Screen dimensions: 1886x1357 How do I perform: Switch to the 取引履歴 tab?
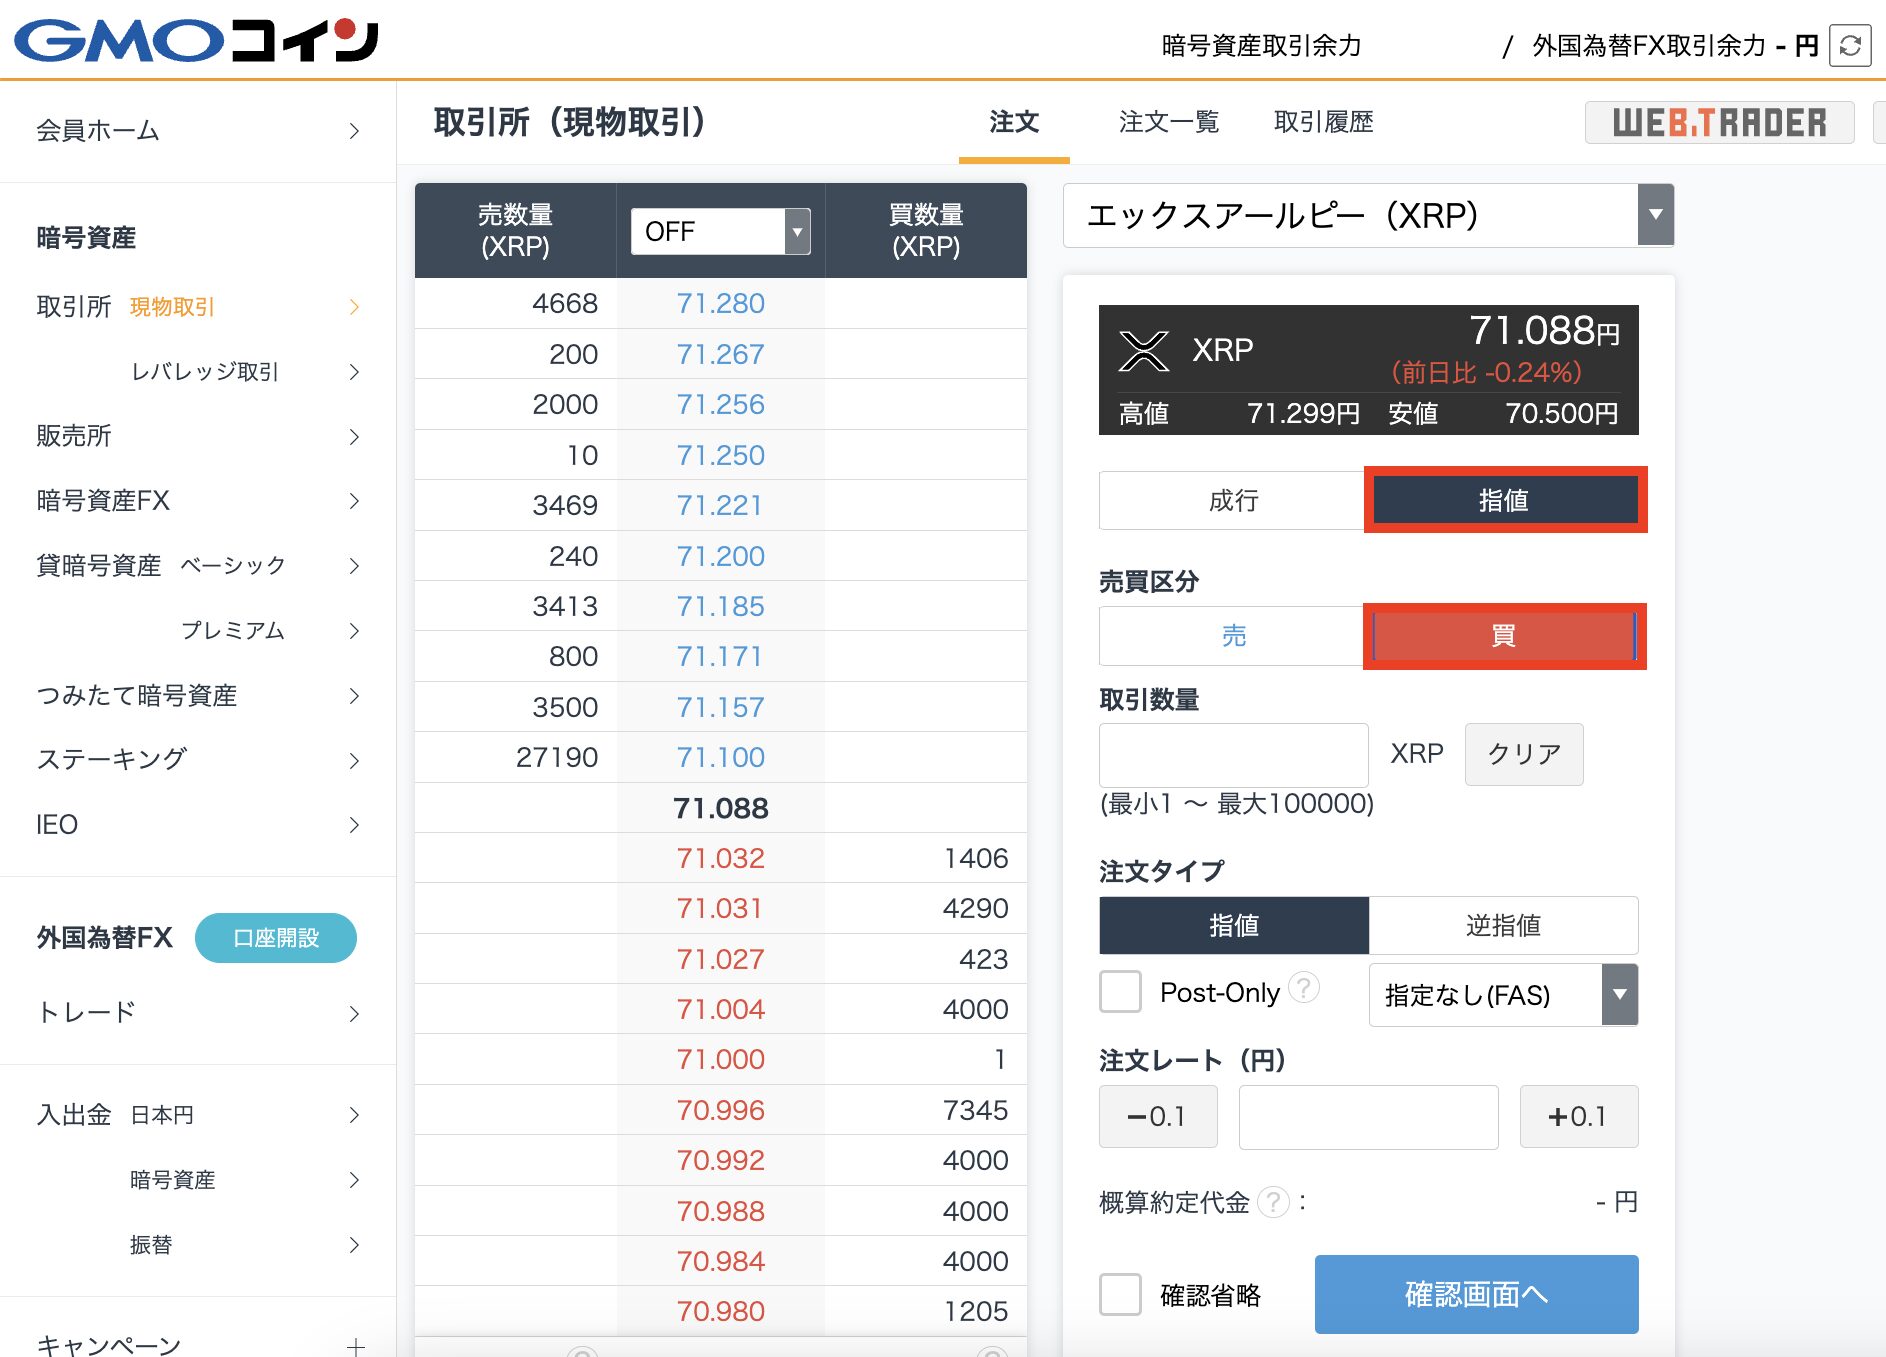point(1324,122)
